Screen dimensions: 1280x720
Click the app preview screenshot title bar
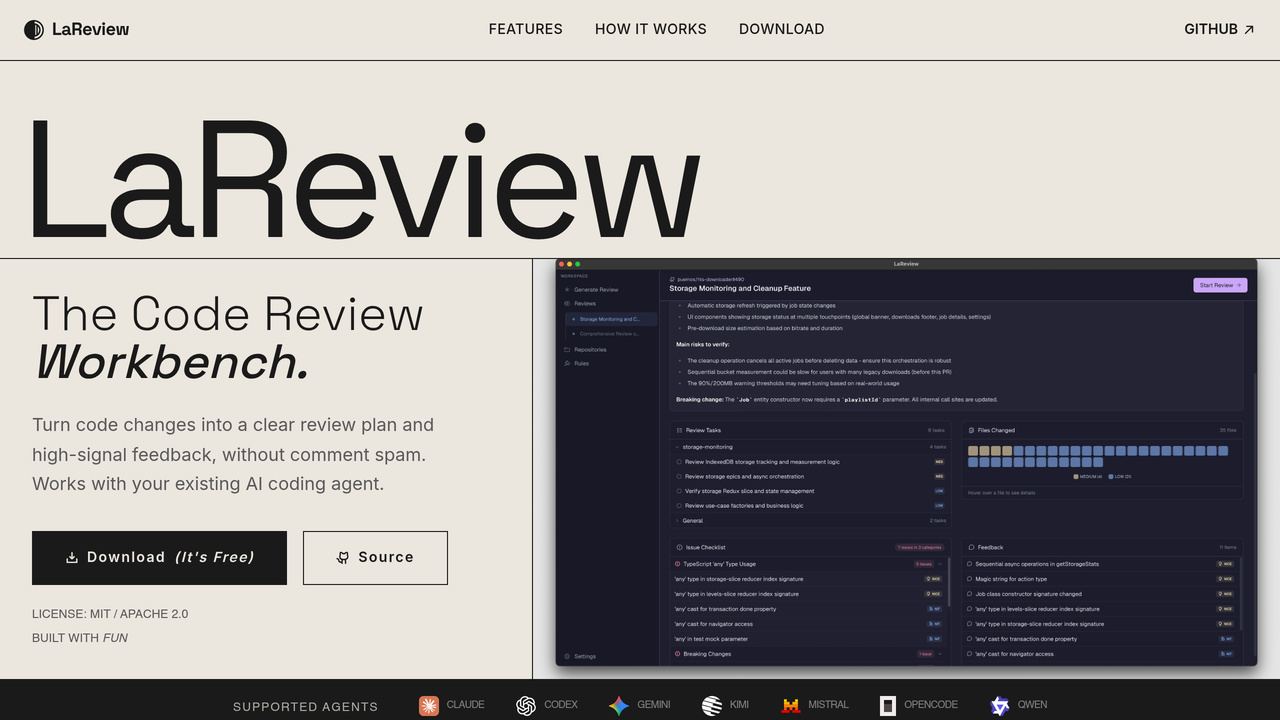tap(906, 264)
